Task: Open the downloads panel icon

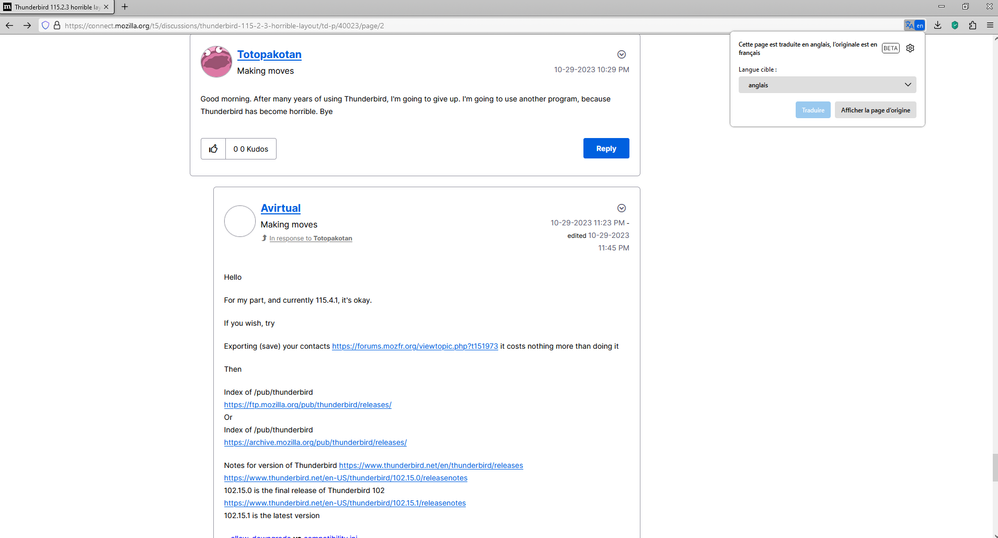Action: coord(938,25)
